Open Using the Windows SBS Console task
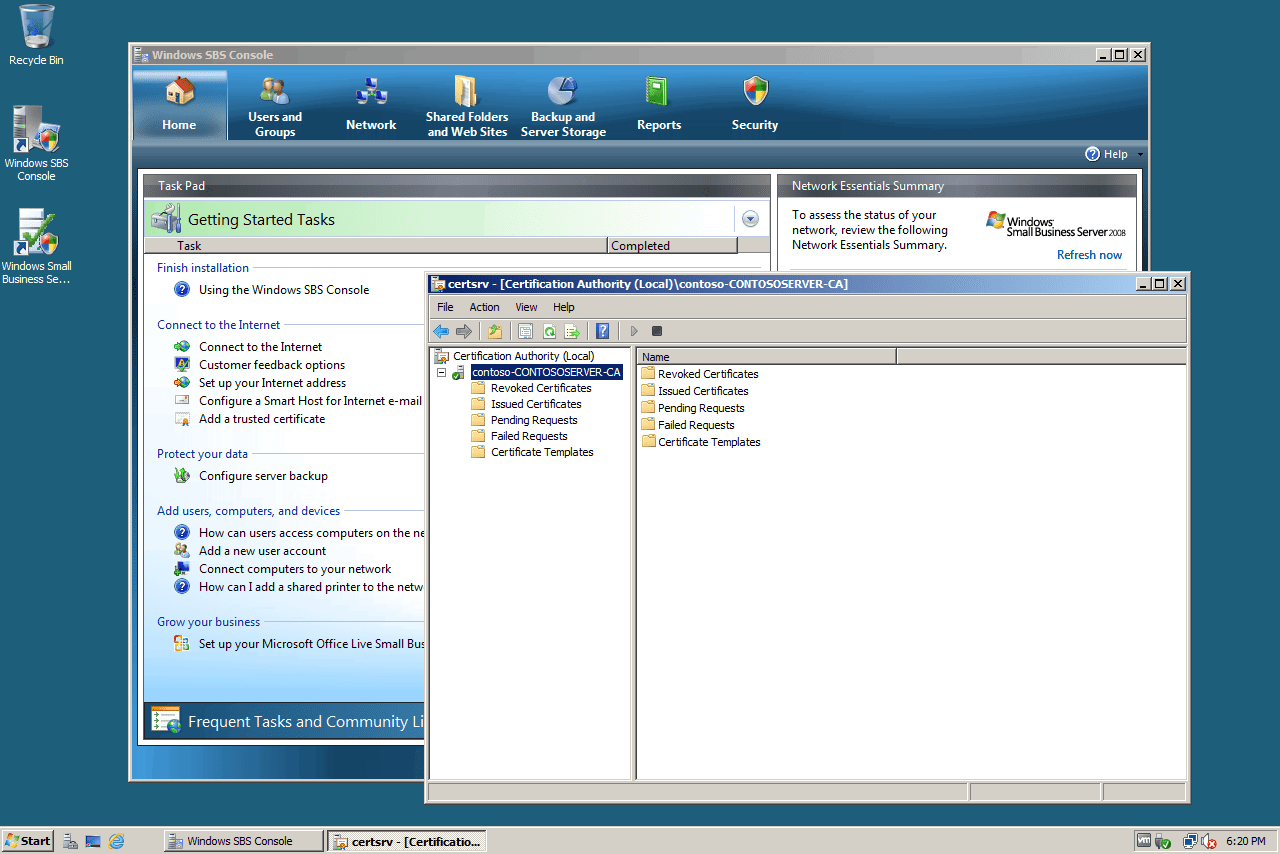 [284, 290]
